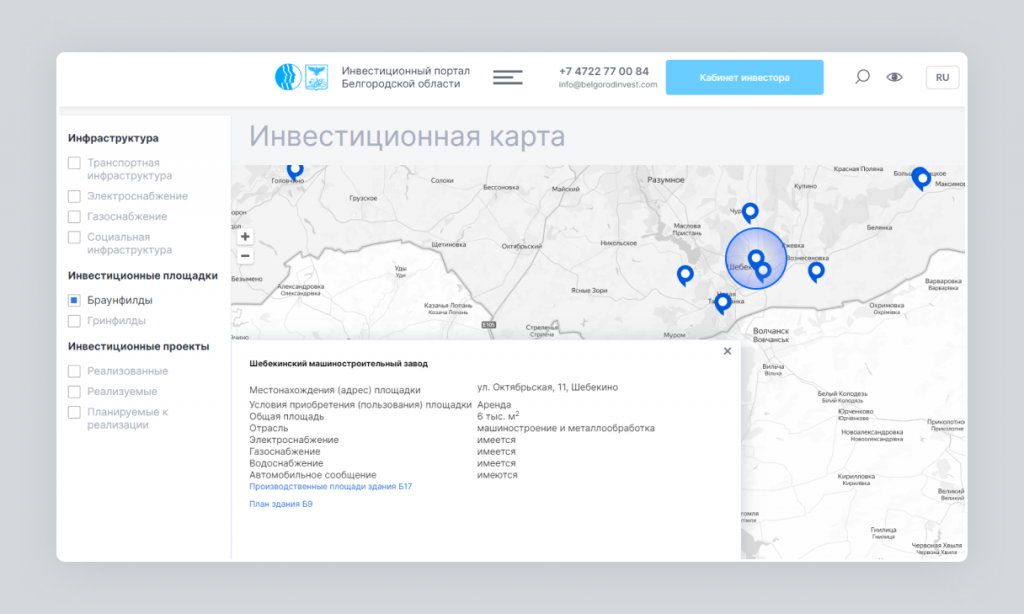Image resolution: width=1024 pixels, height=614 pixels.
Task: Enable Планируемые к реализации checkbox
Action: (x=74, y=412)
